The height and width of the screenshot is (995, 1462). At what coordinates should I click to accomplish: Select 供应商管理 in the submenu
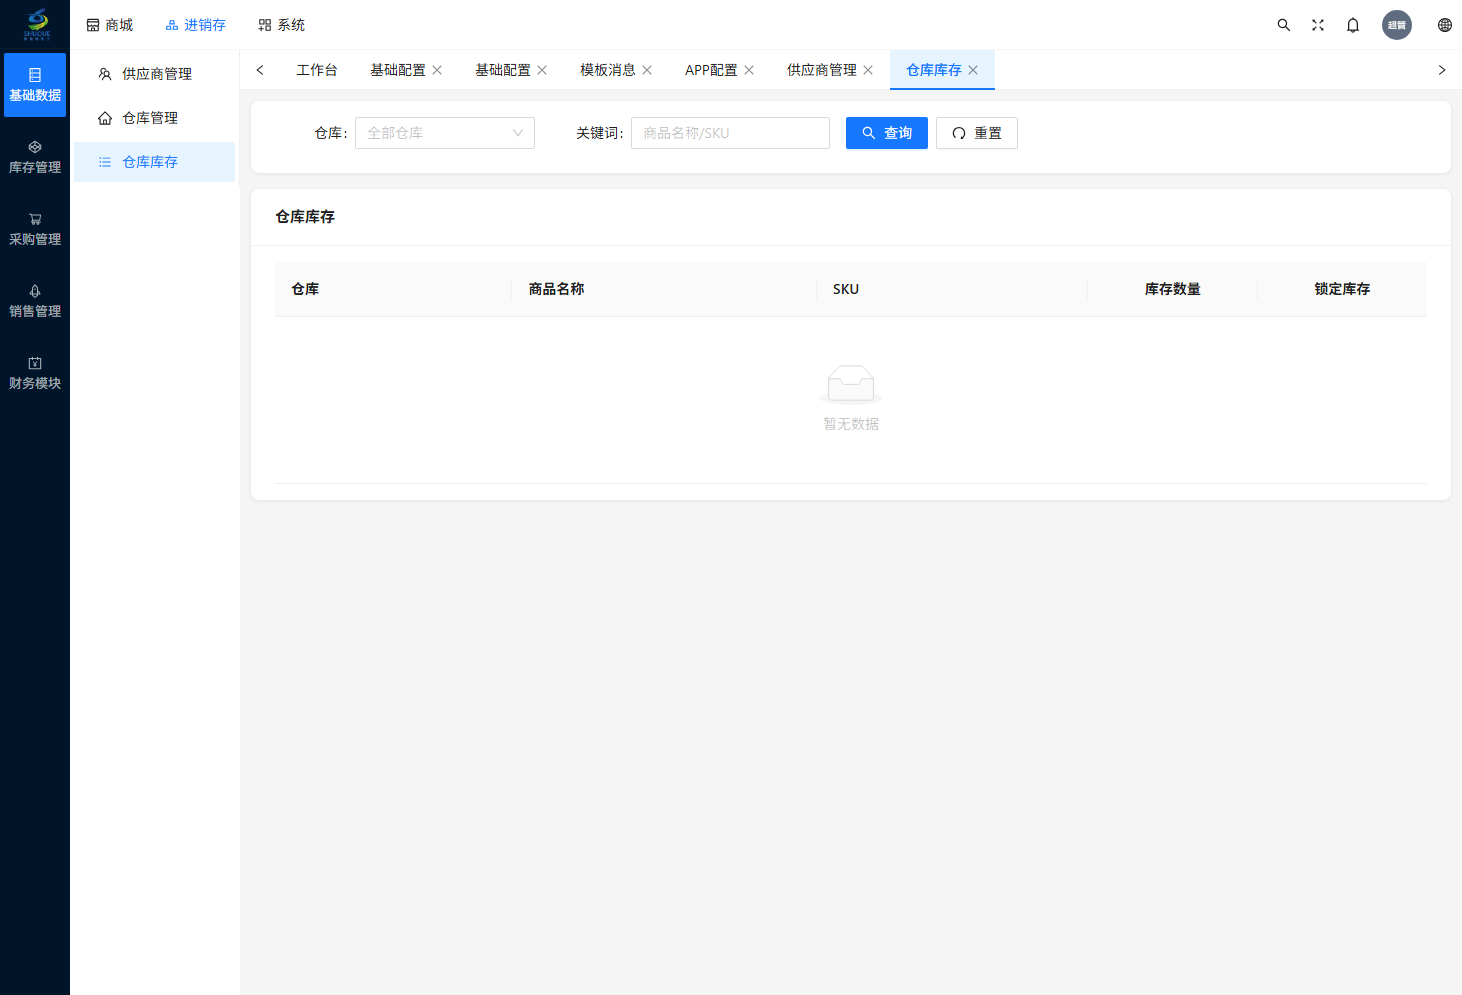(x=155, y=74)
